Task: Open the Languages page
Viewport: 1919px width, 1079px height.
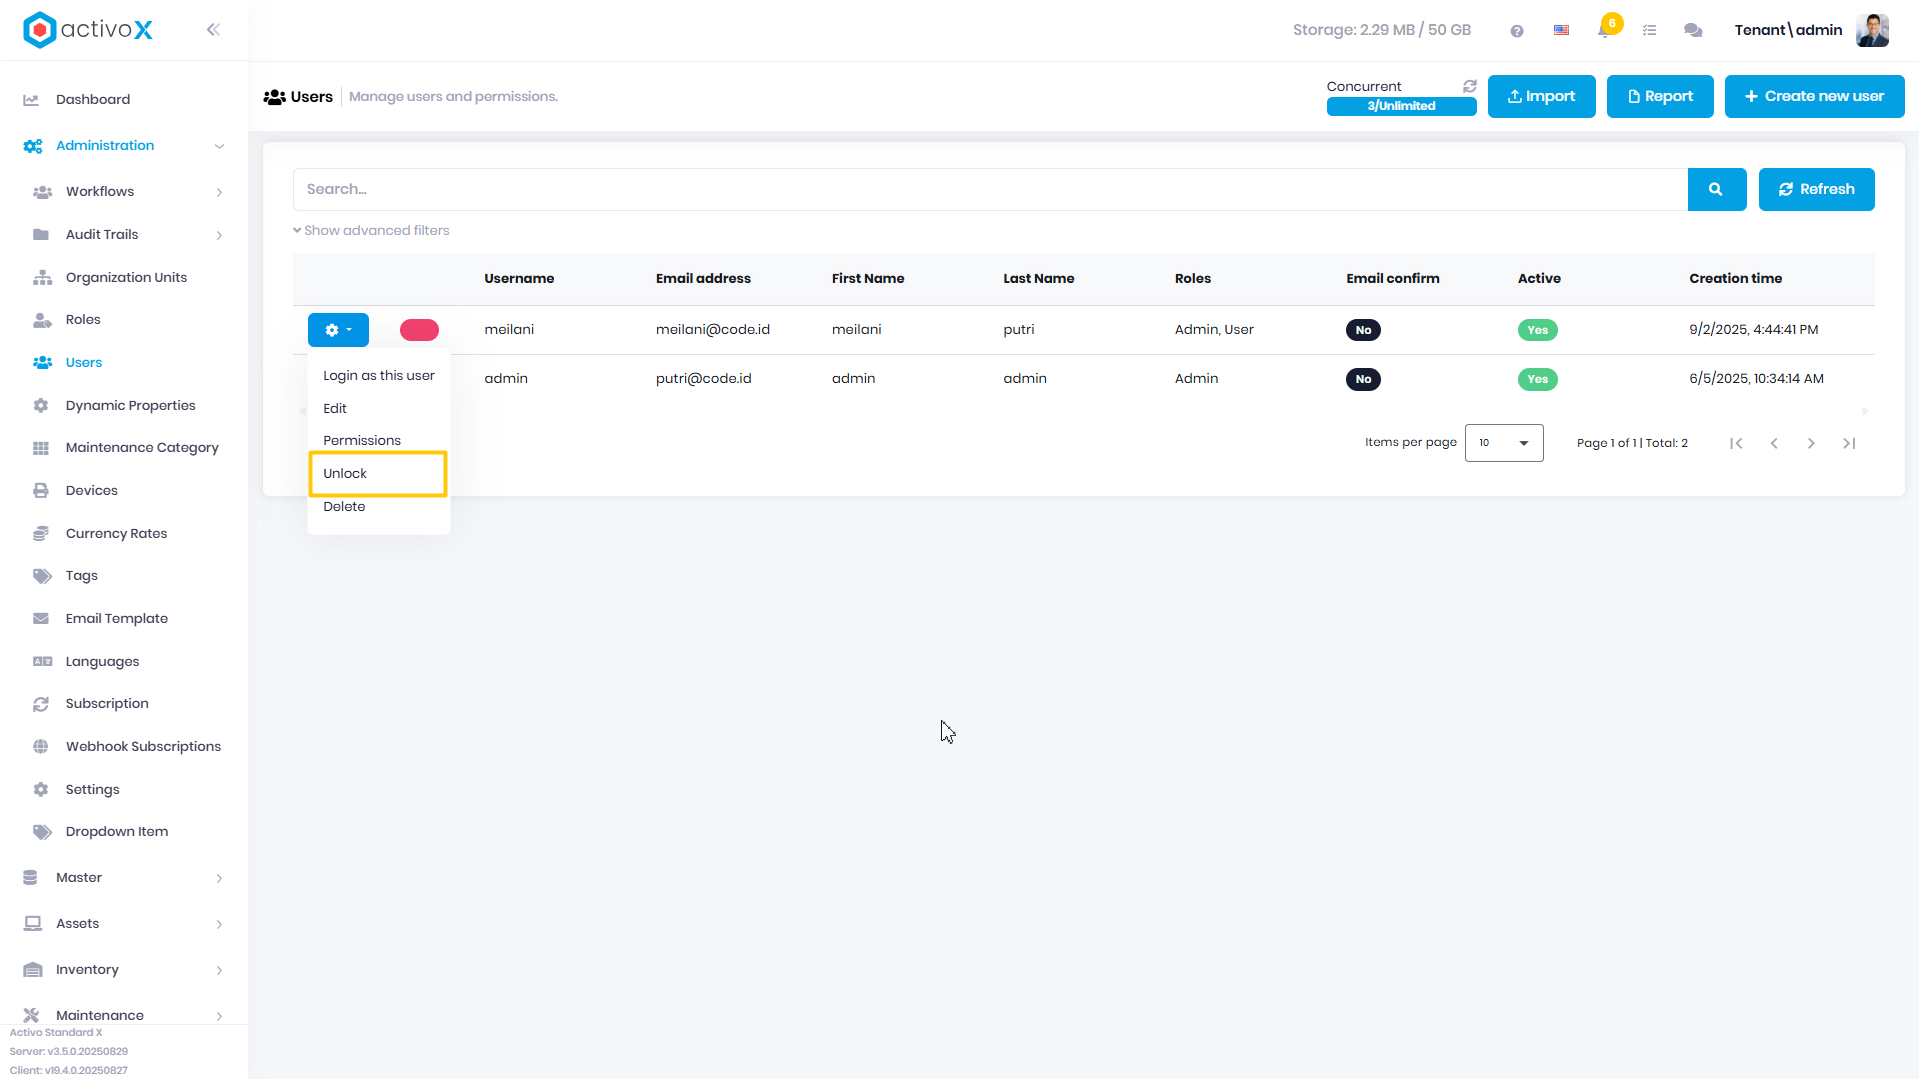Action: click(x=102, y=662)
